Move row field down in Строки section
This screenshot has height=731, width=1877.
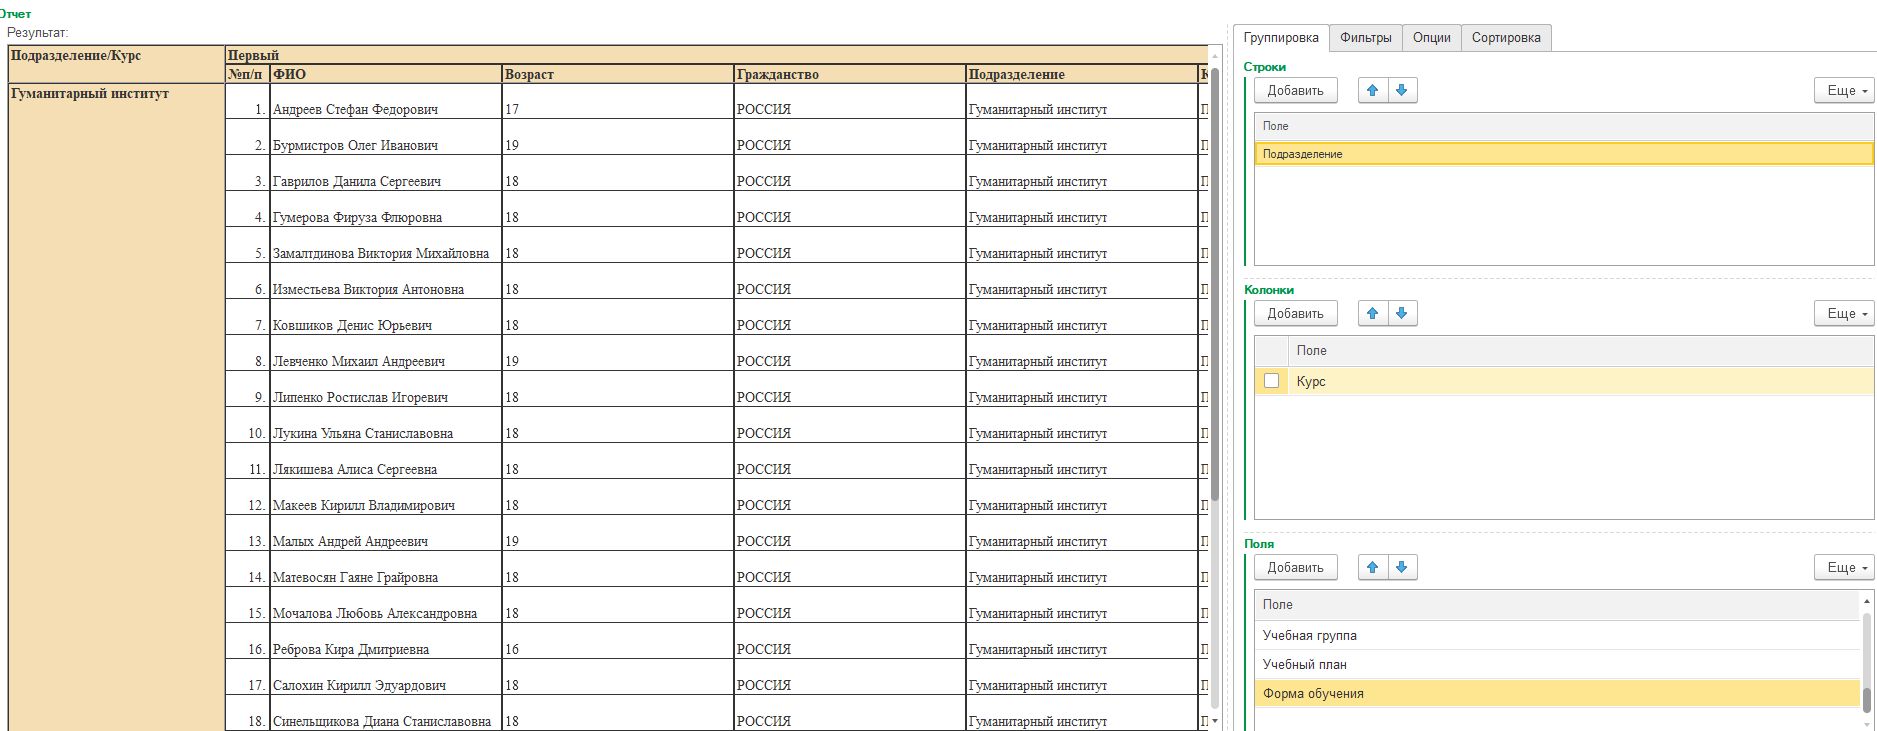coord(1402,91)
